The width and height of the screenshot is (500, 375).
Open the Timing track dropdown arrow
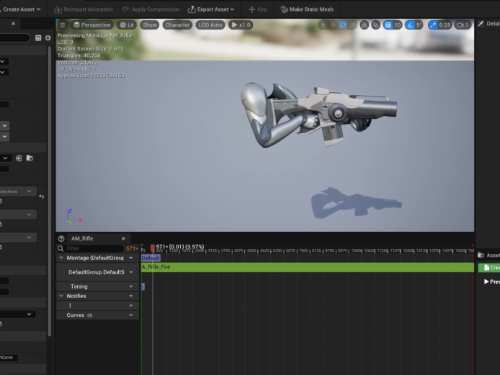click(x=131, y=286)
